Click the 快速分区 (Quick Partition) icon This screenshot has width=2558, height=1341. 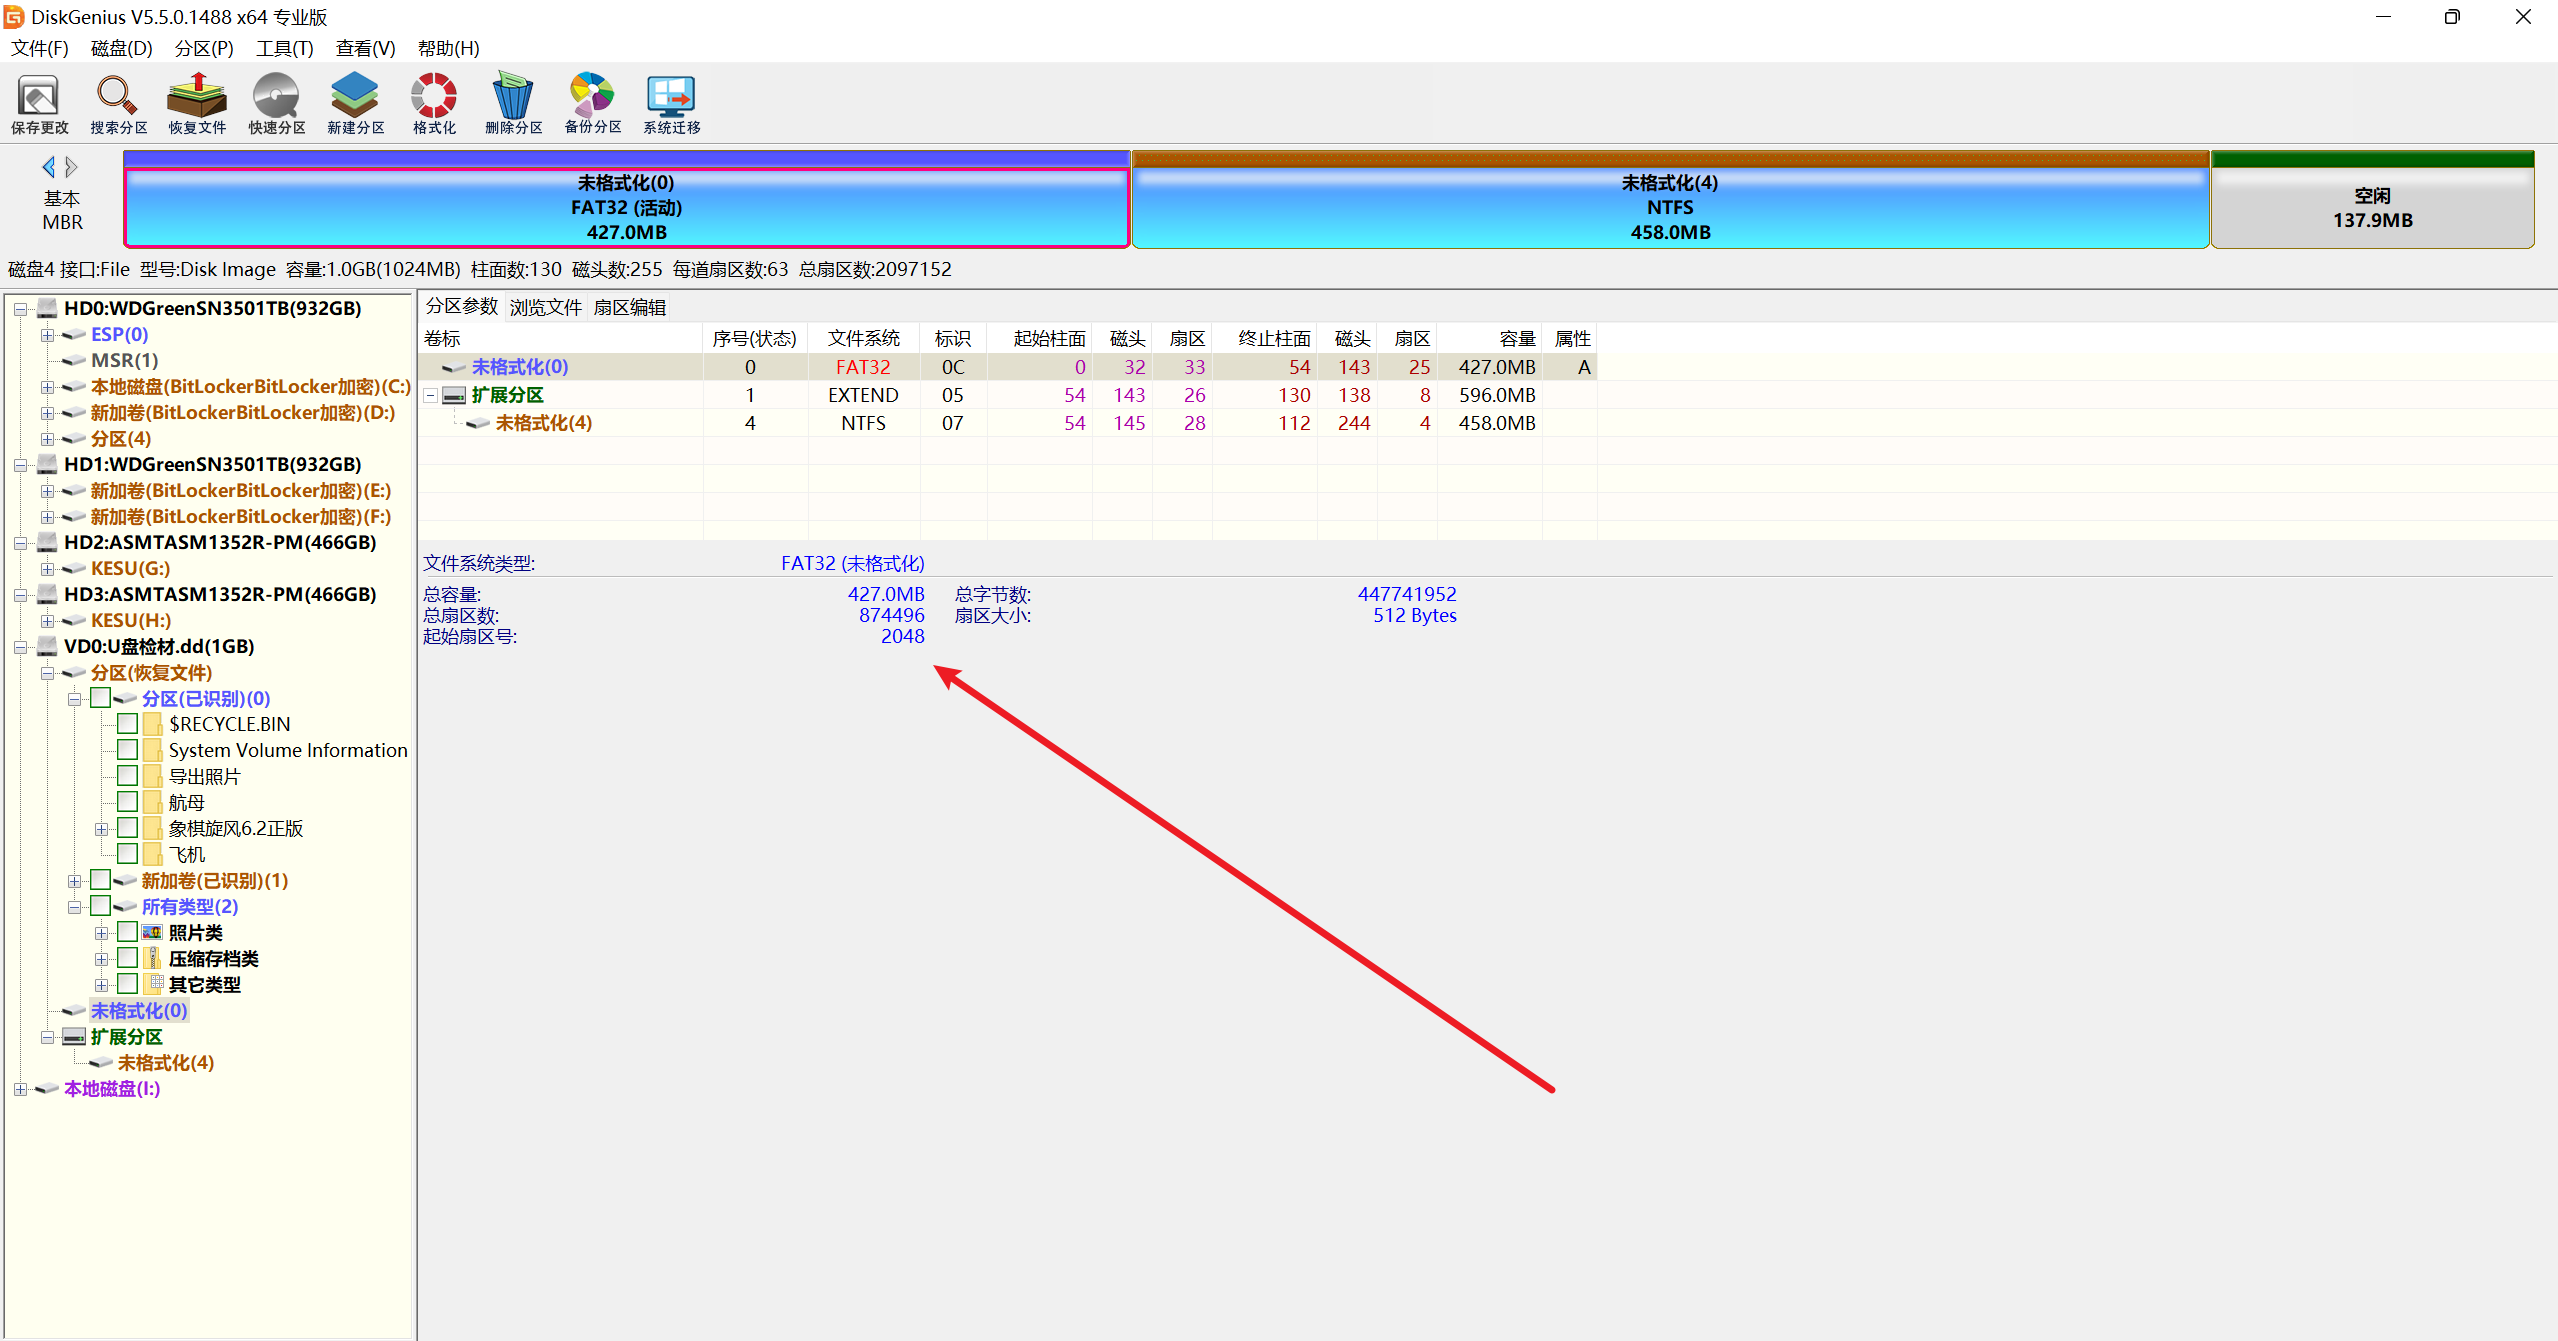[x=276, y=98]
